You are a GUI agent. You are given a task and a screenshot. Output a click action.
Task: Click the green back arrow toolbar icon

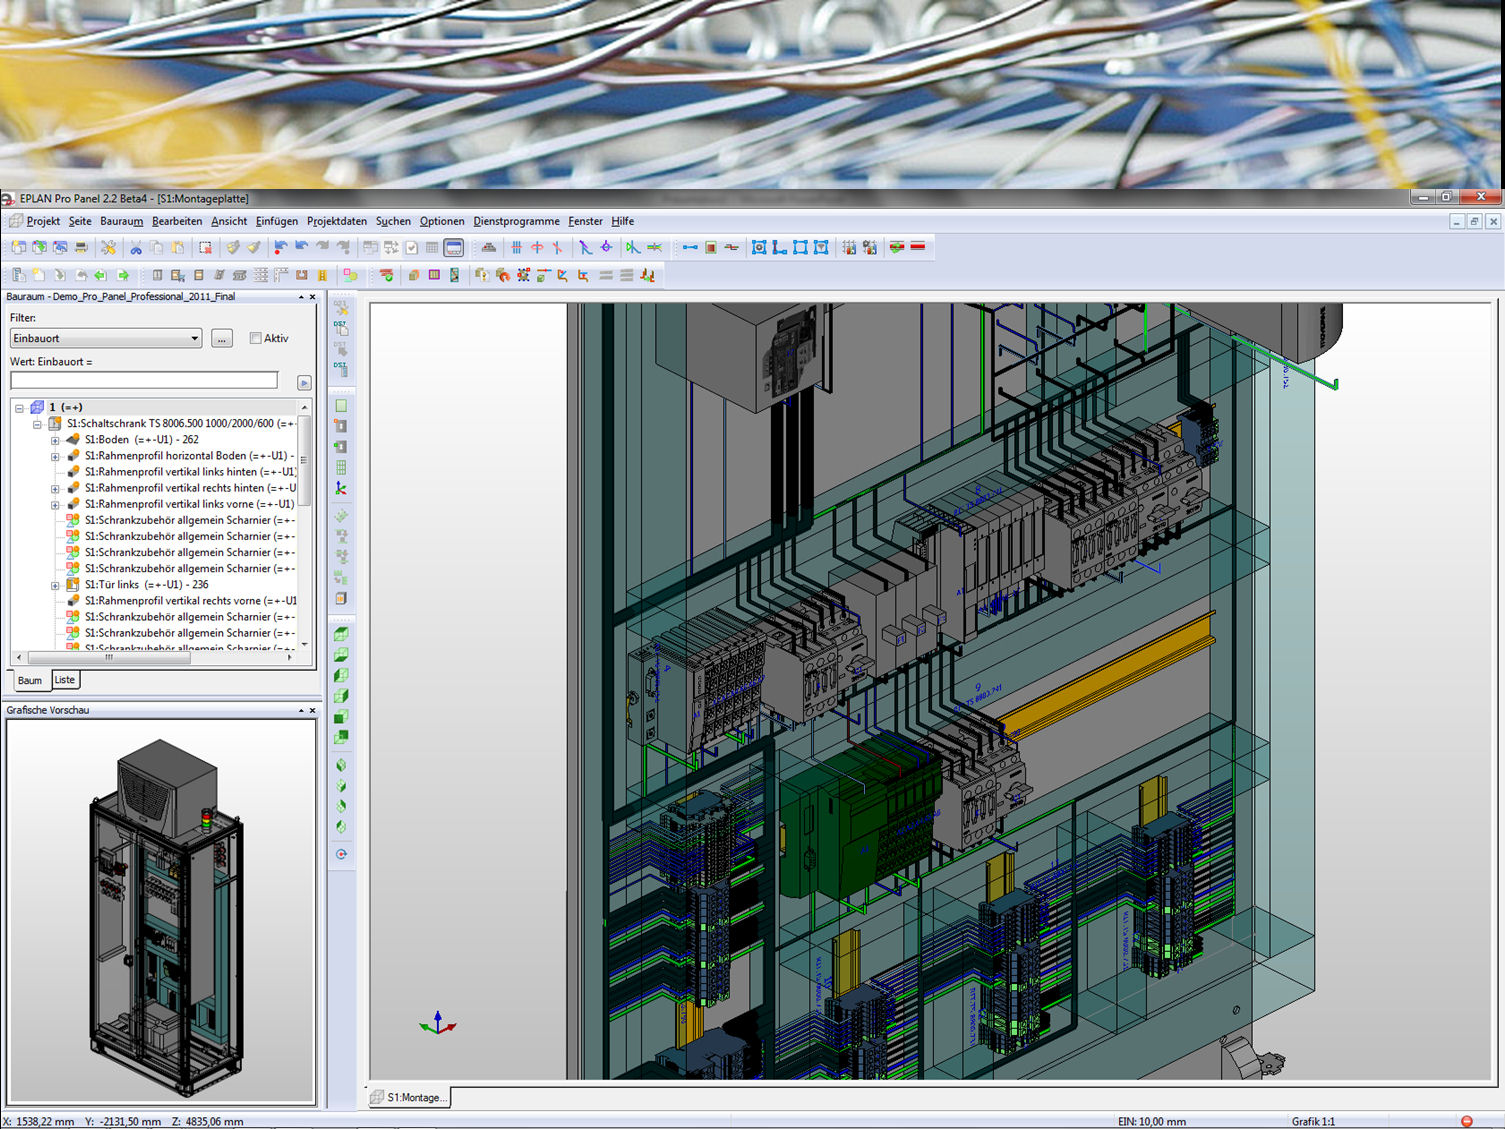[x=101, y=275]
